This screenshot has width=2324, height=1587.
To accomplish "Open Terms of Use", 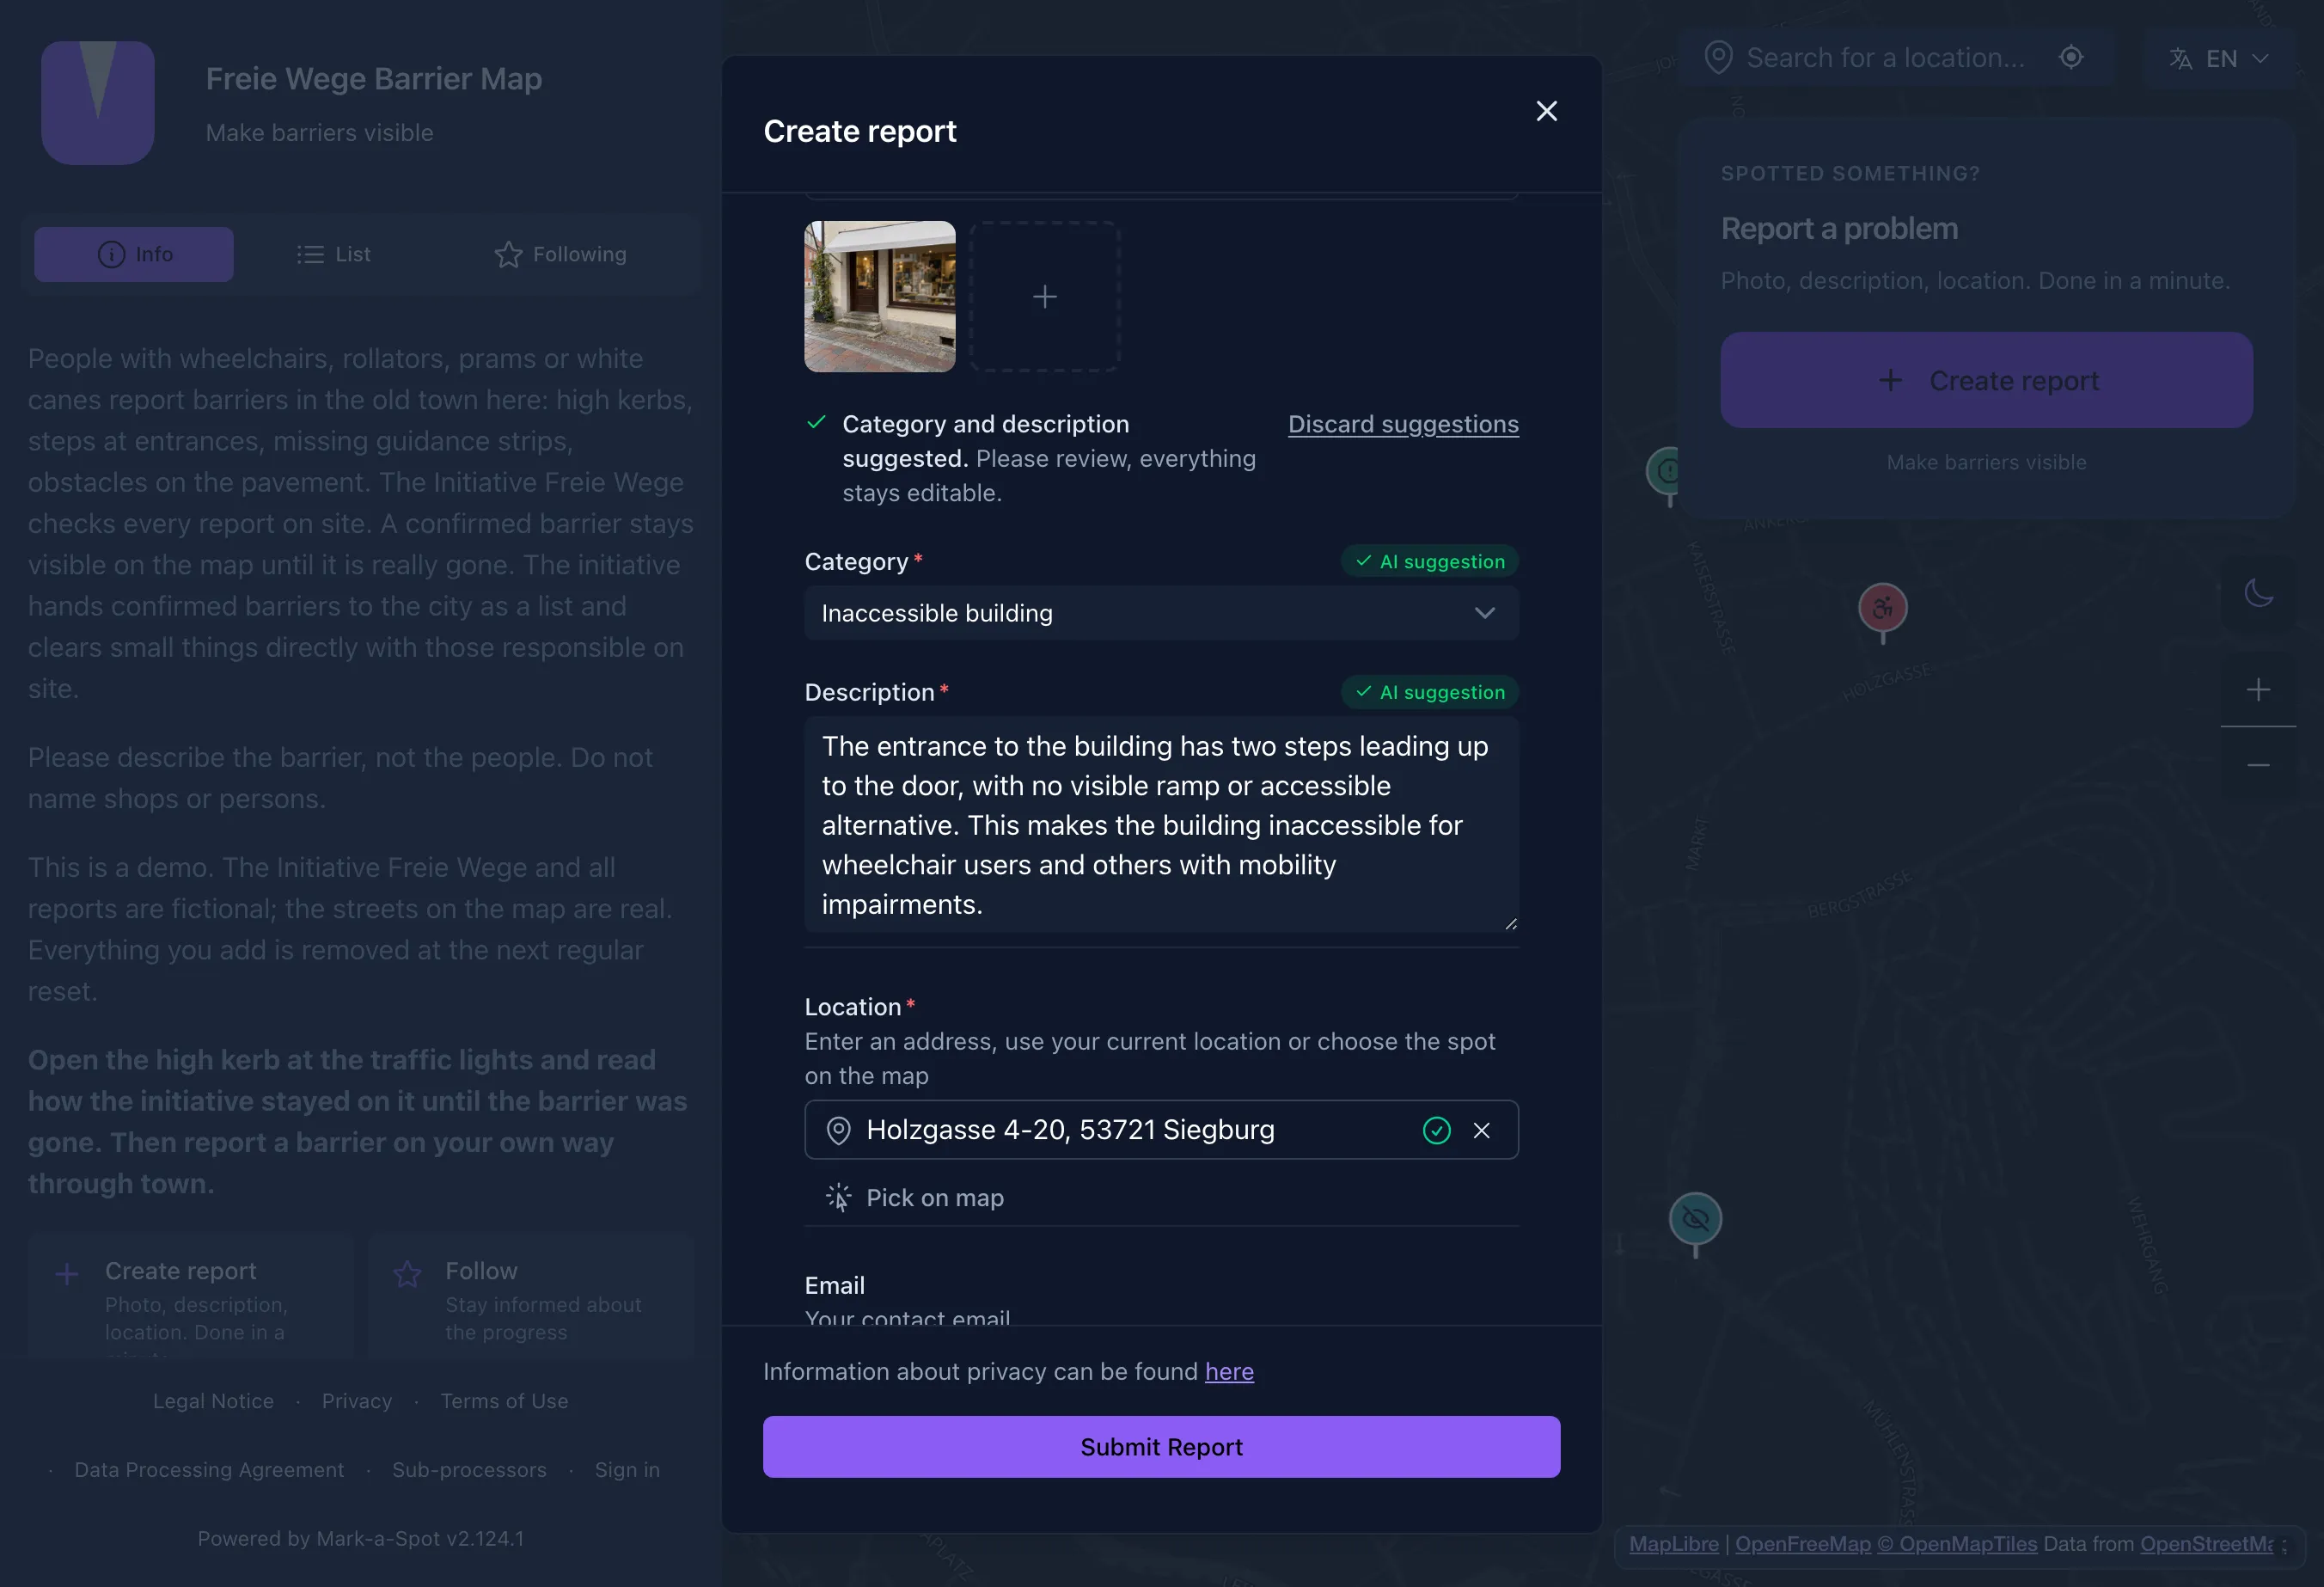I will point(504,1401).
